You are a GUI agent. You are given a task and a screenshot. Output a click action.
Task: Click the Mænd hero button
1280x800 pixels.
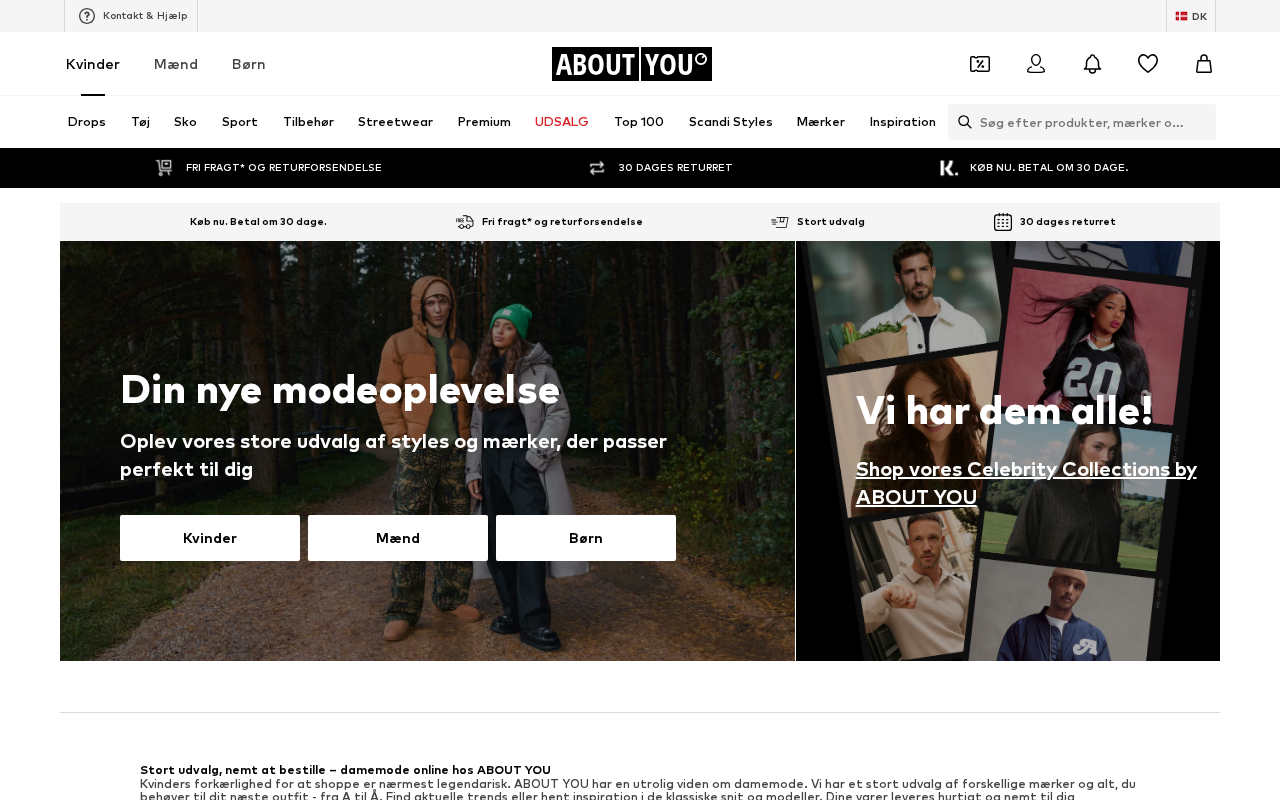(x=398, y=538)
